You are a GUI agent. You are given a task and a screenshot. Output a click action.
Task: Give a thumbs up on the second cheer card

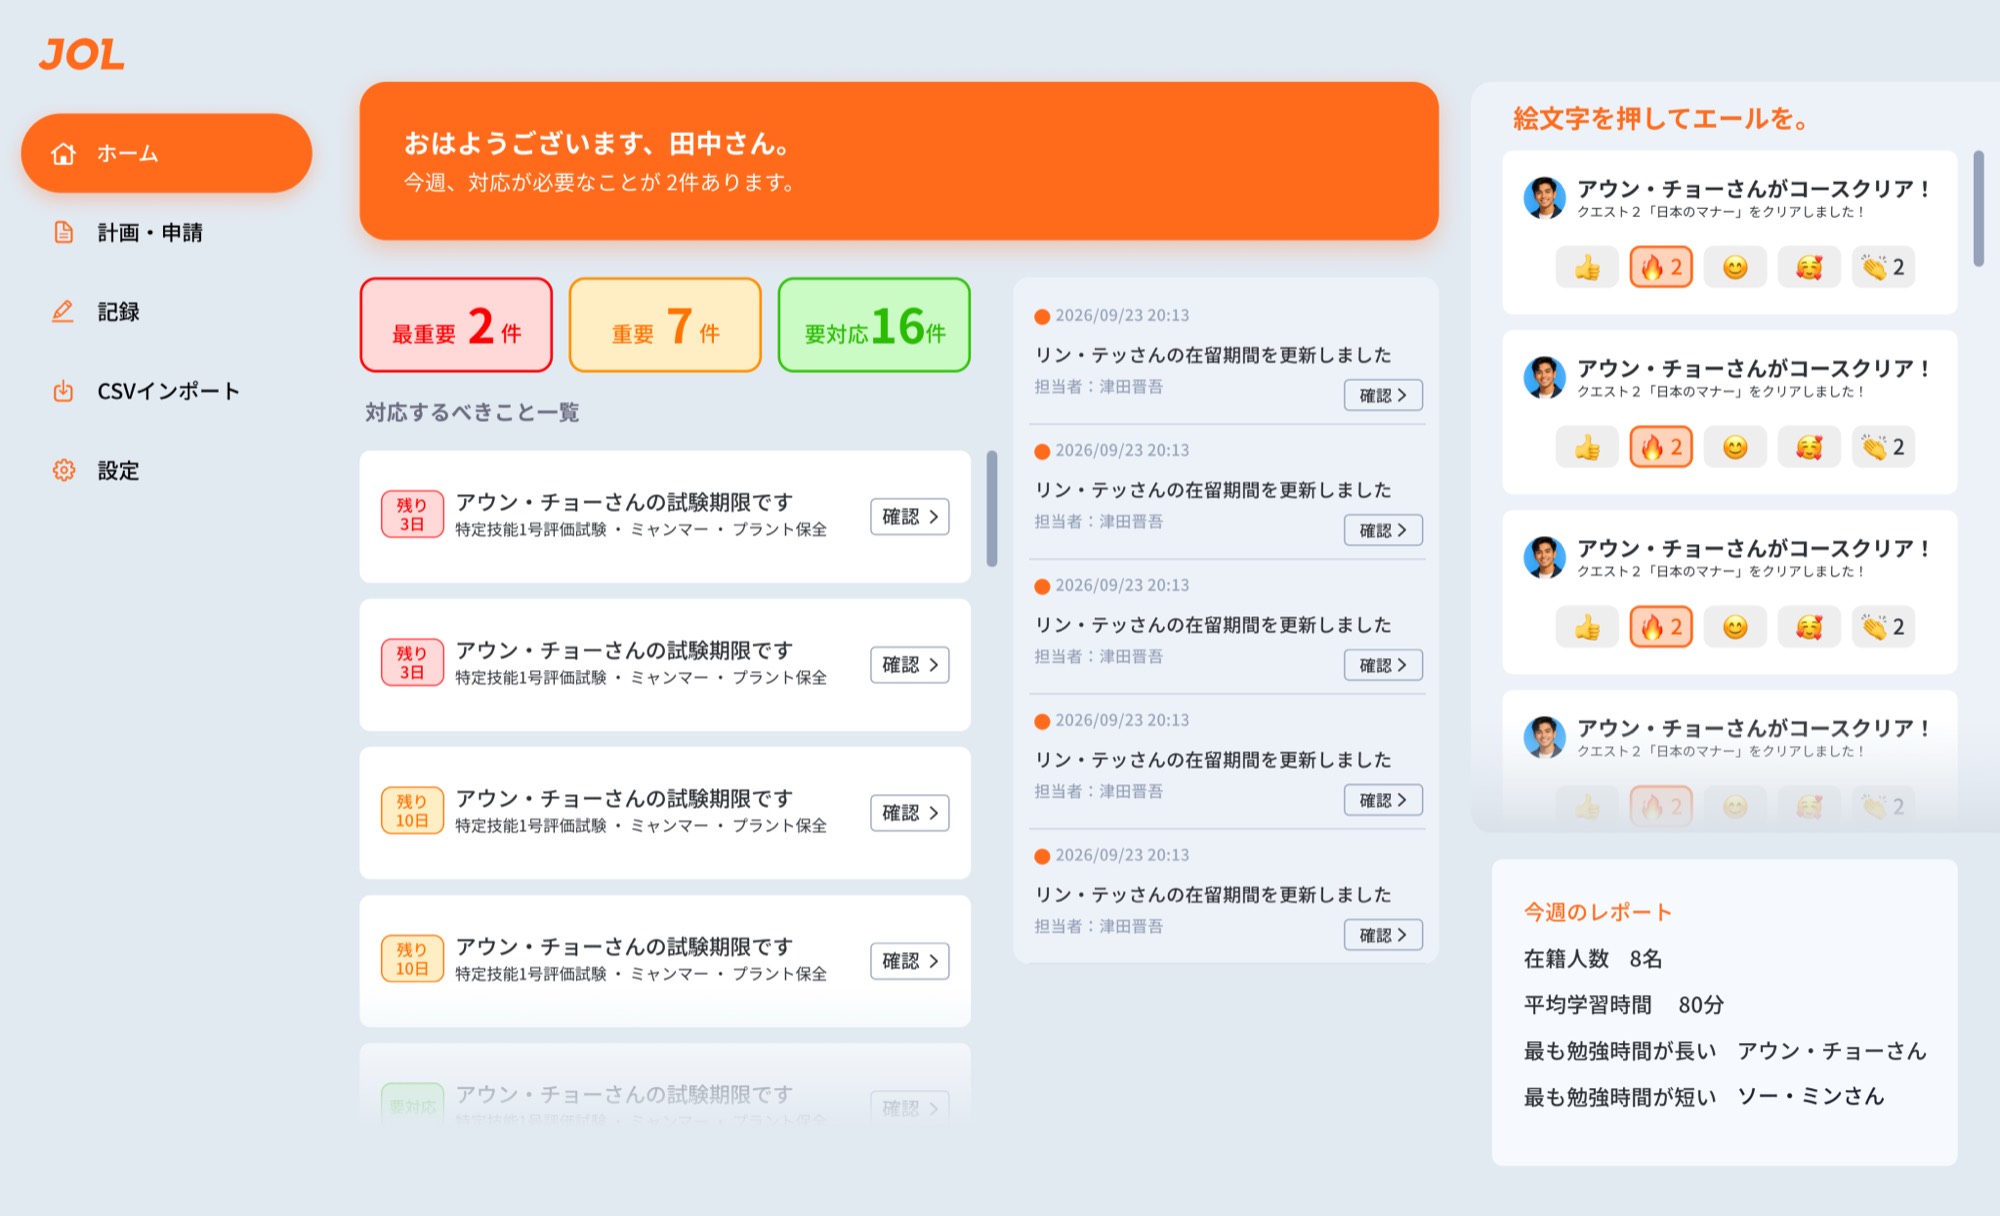tap(1587, 447)
